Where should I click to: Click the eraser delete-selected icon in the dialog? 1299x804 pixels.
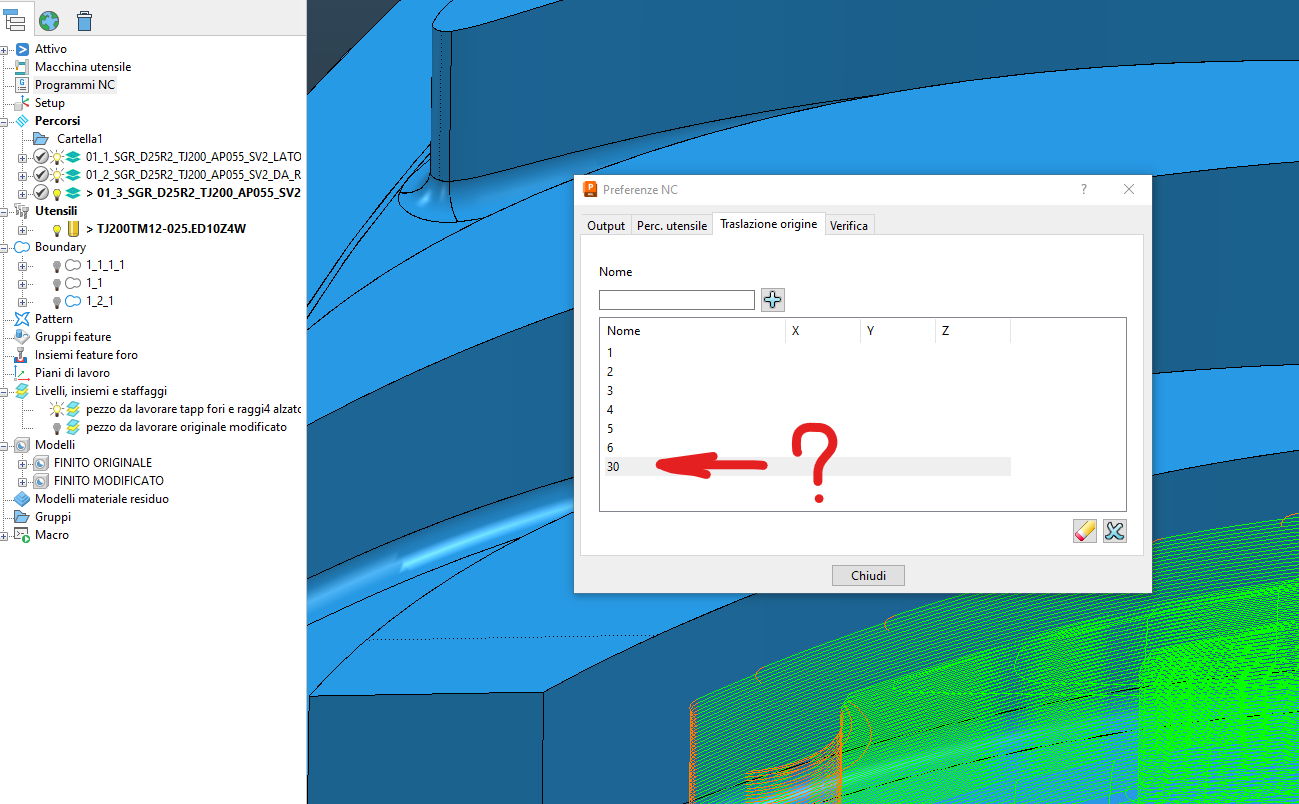(1085, 531)
